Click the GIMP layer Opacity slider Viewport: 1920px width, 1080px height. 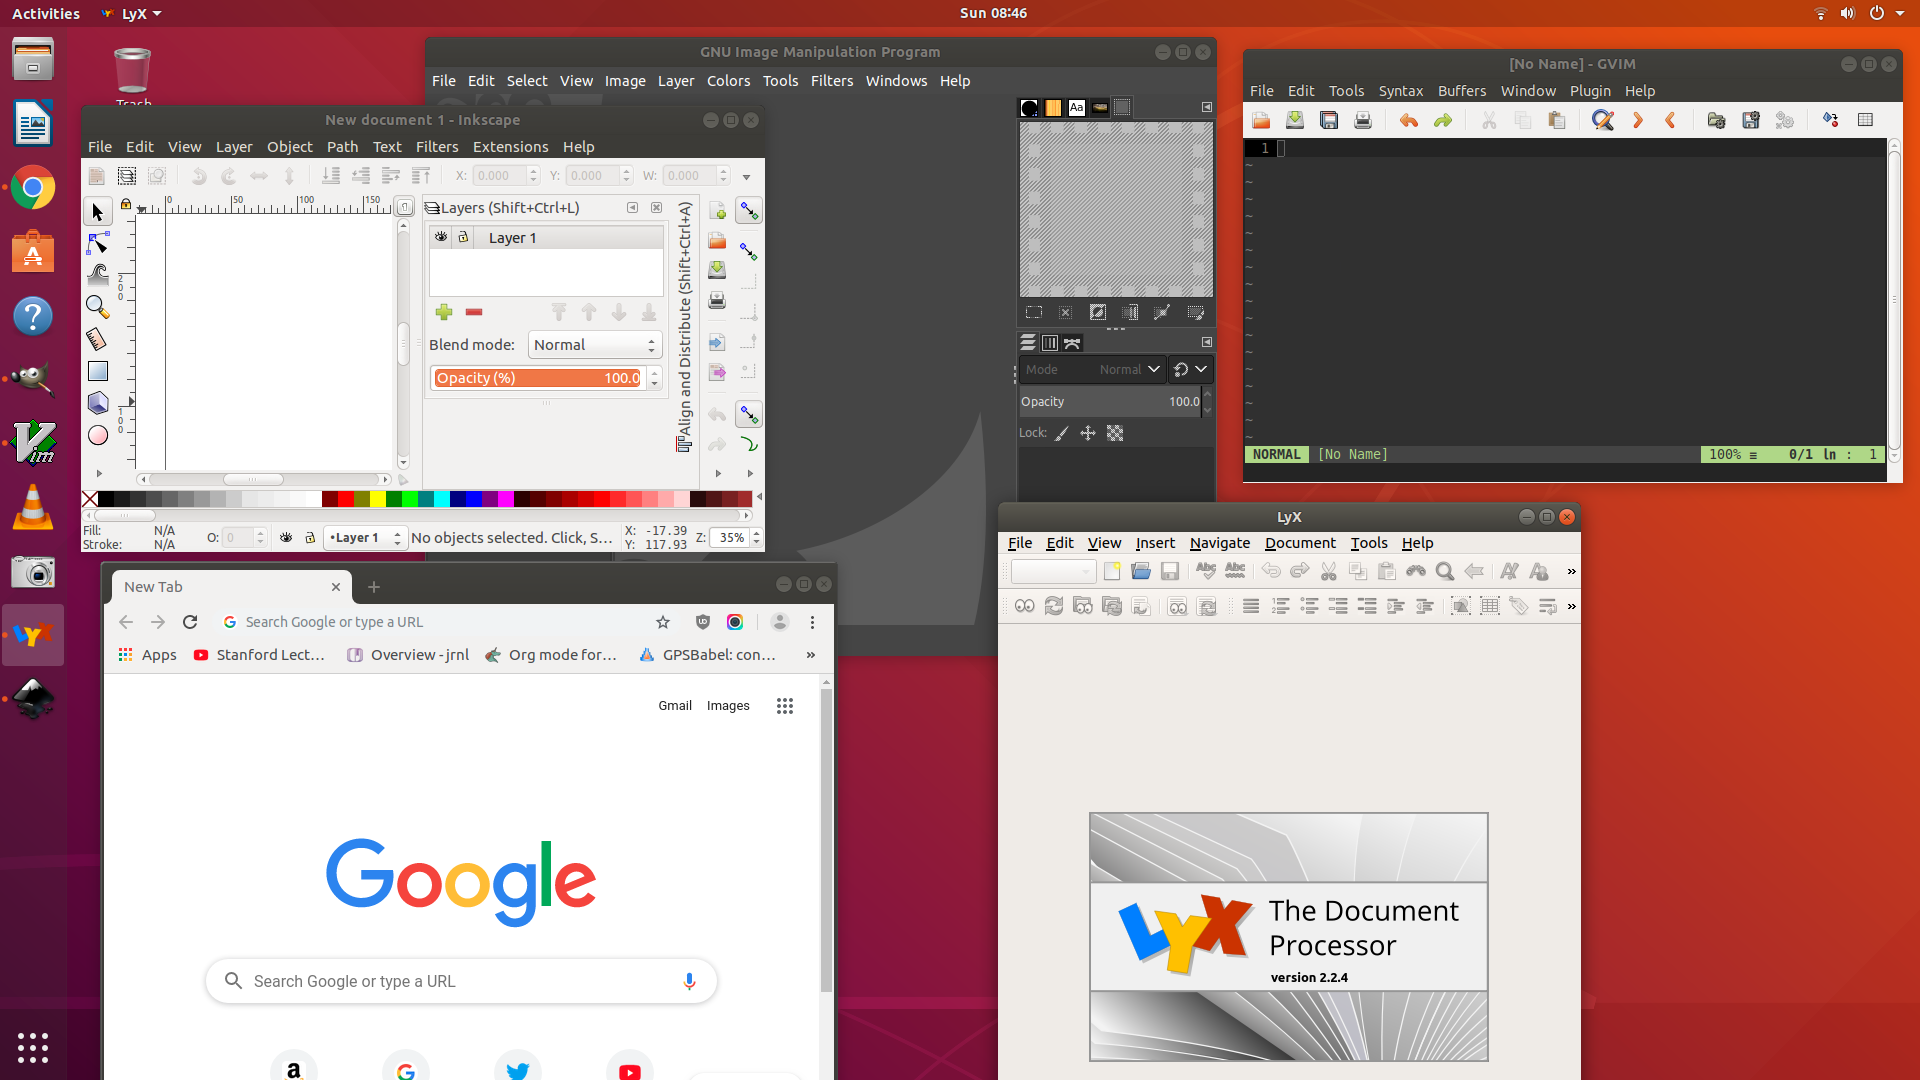1110,401
